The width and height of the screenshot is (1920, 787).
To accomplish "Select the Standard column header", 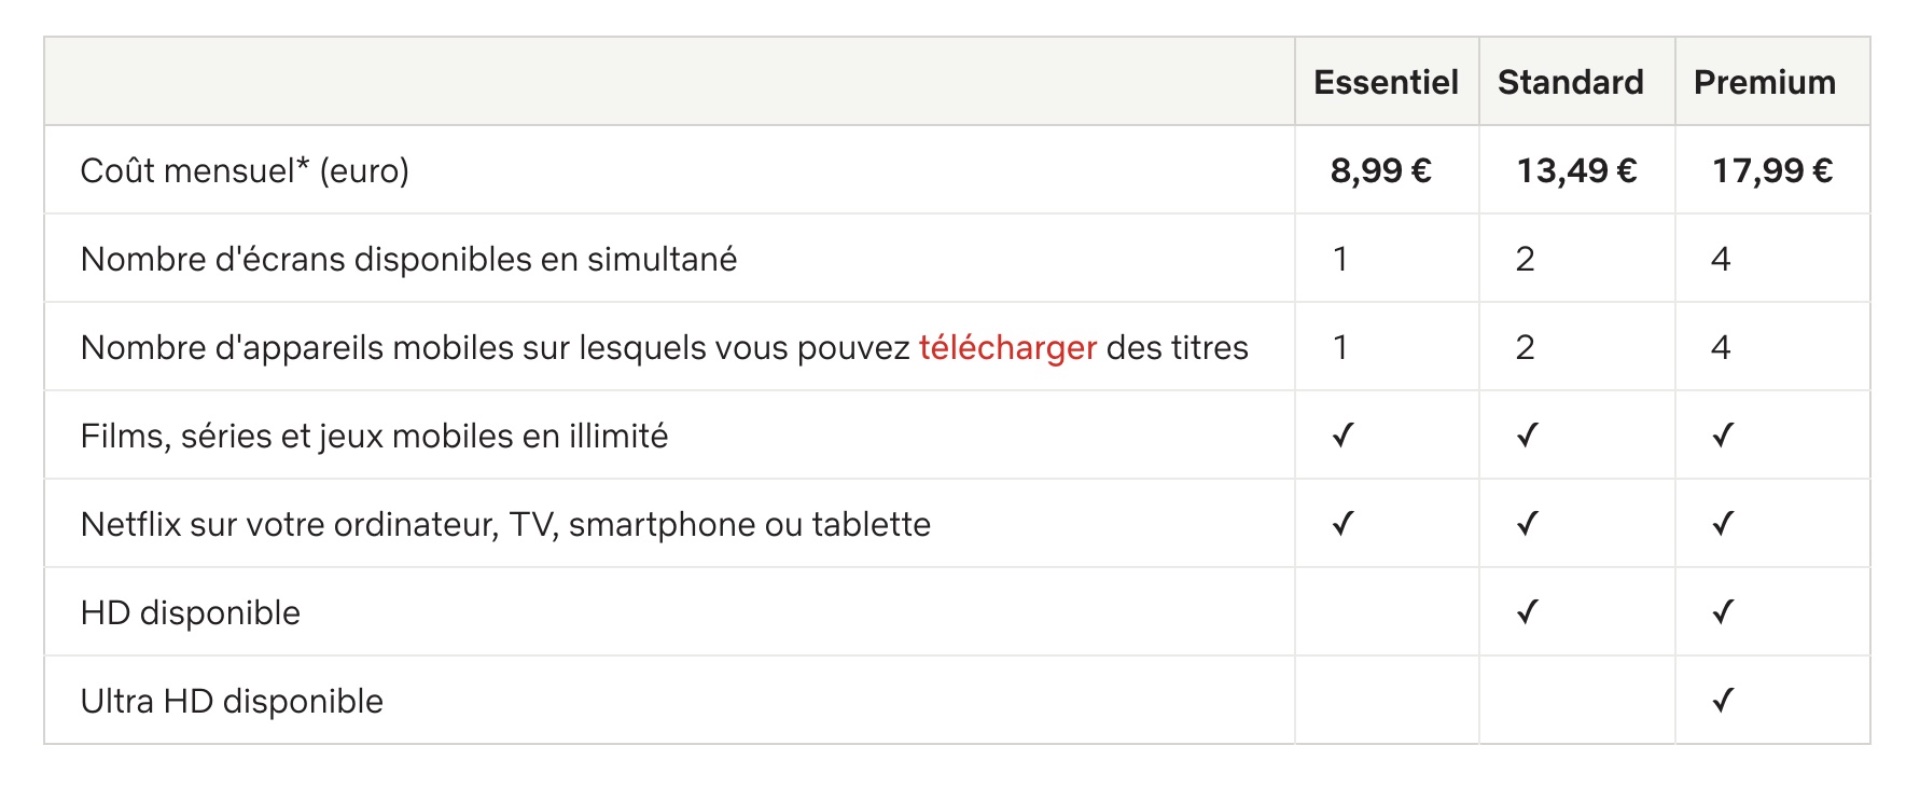I will click(1570, 82).
